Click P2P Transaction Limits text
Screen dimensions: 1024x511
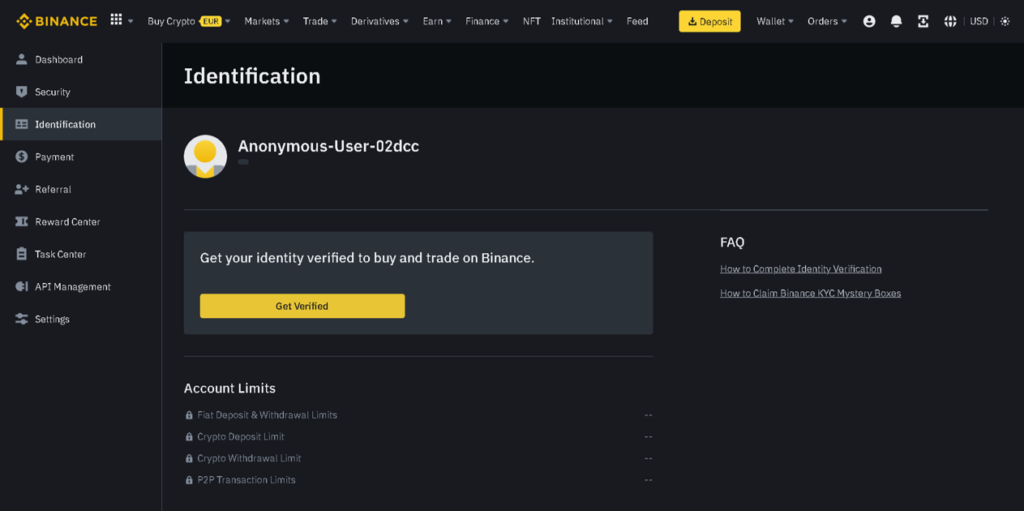tap(246, 480)
